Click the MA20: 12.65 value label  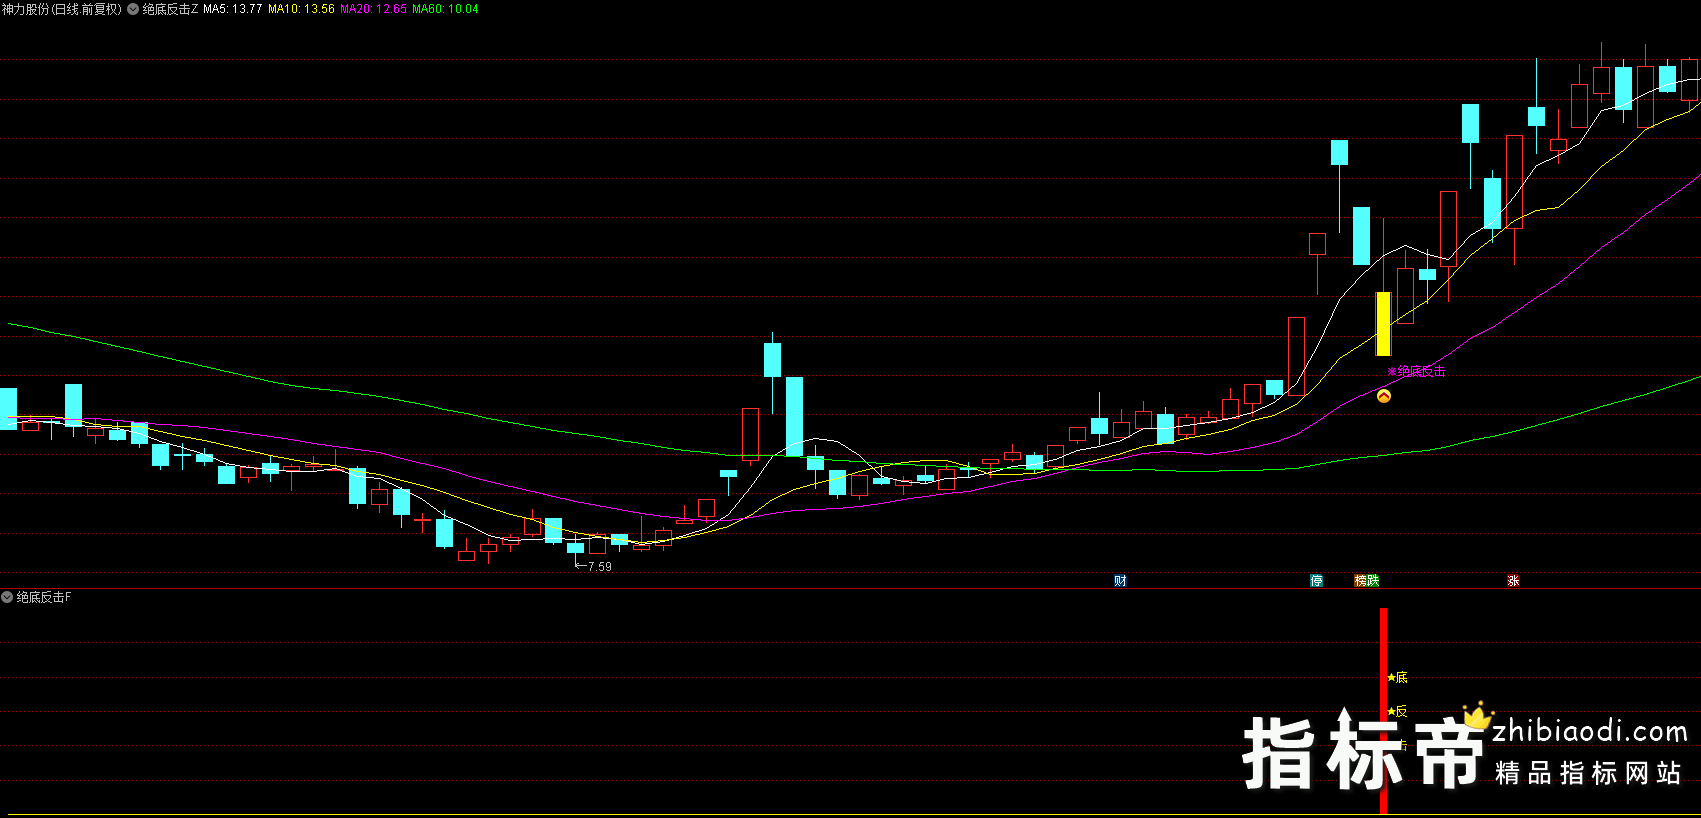tap(374, 9)
